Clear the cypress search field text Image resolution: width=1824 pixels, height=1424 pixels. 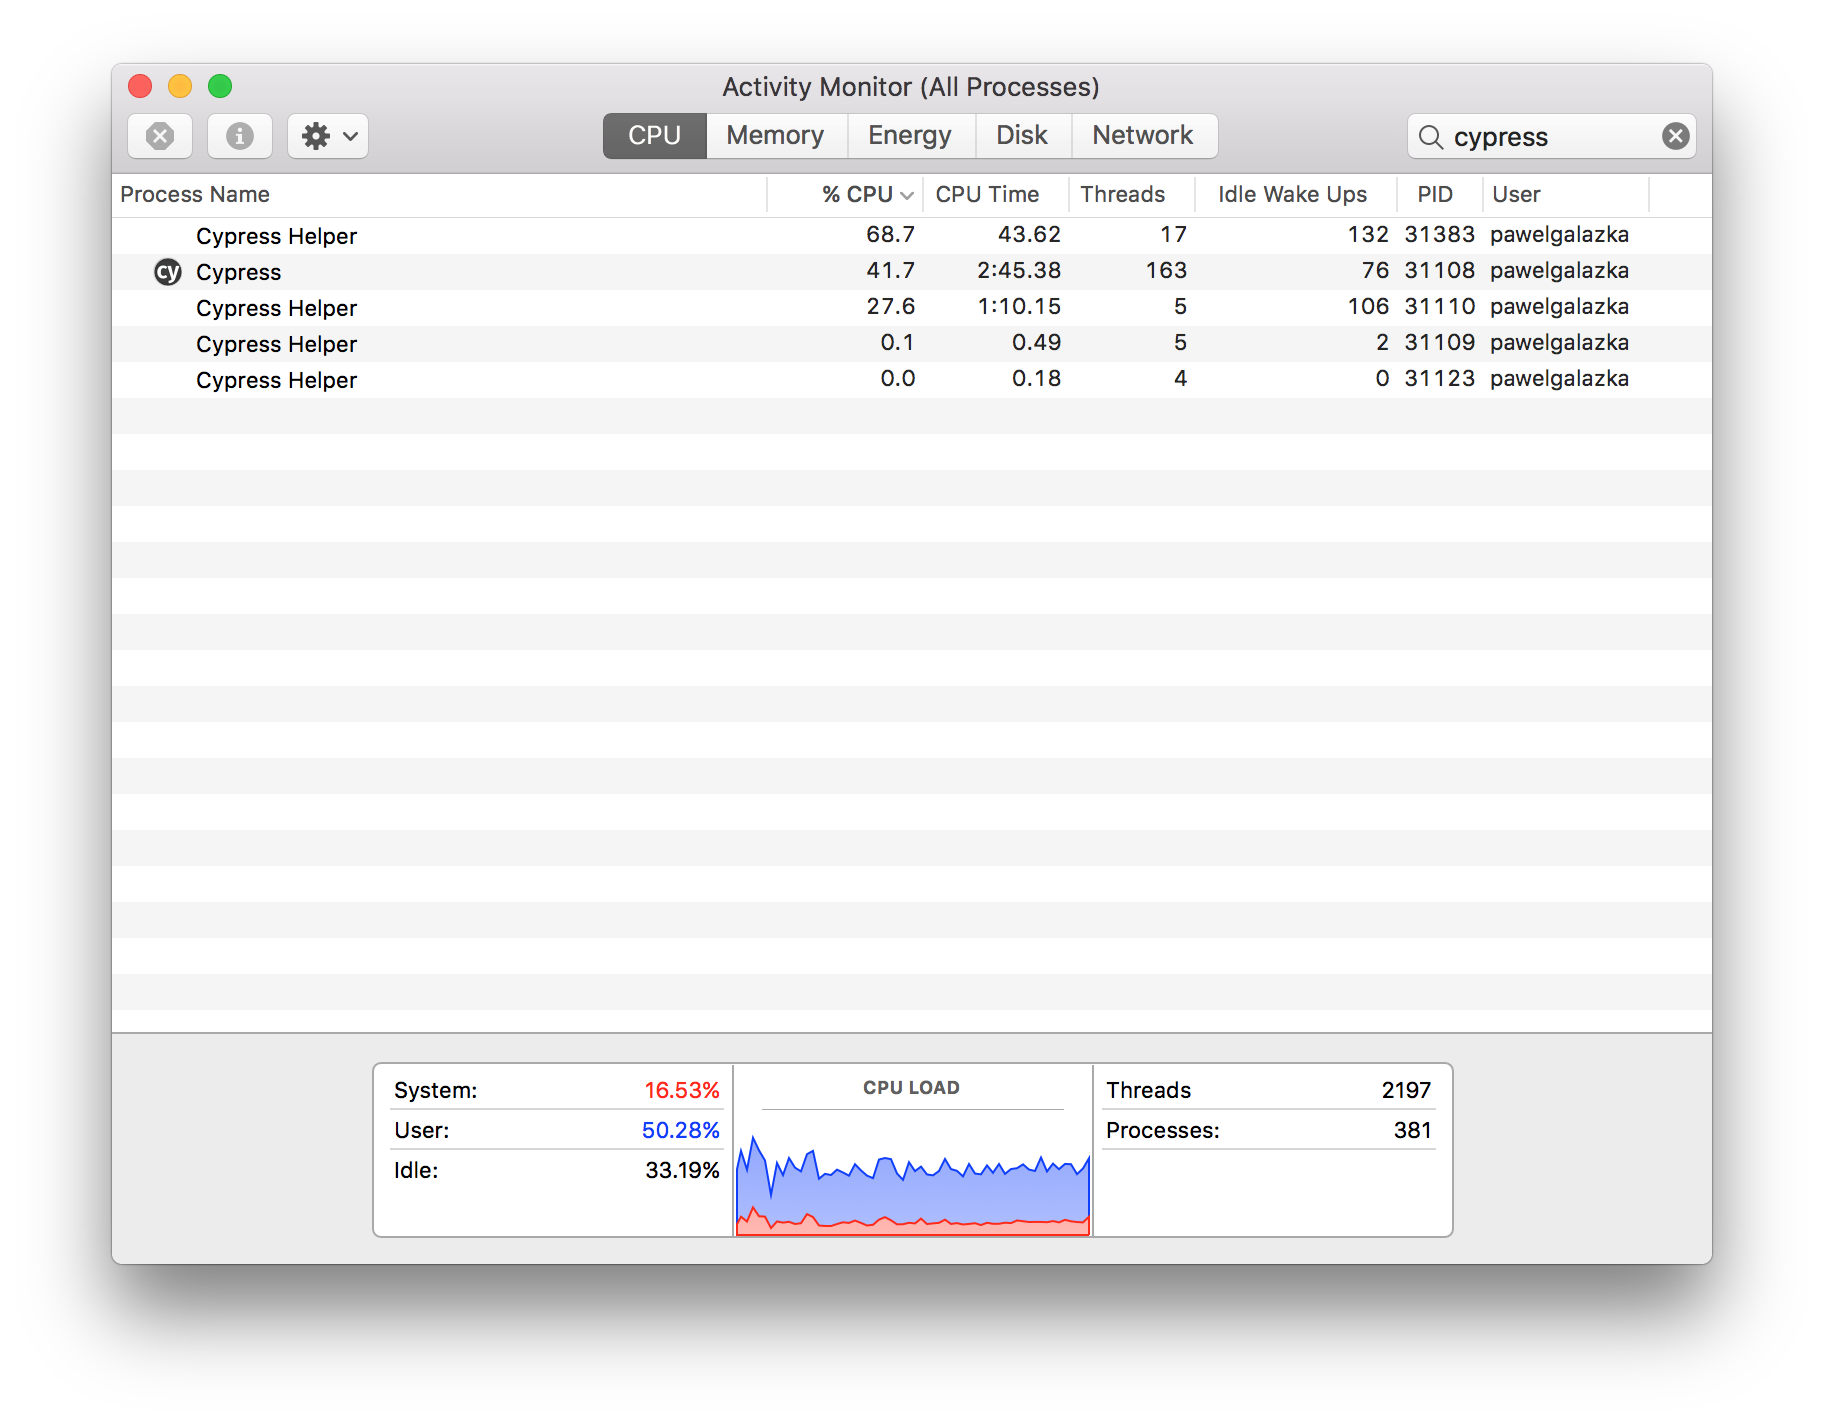pos(1675,136)
